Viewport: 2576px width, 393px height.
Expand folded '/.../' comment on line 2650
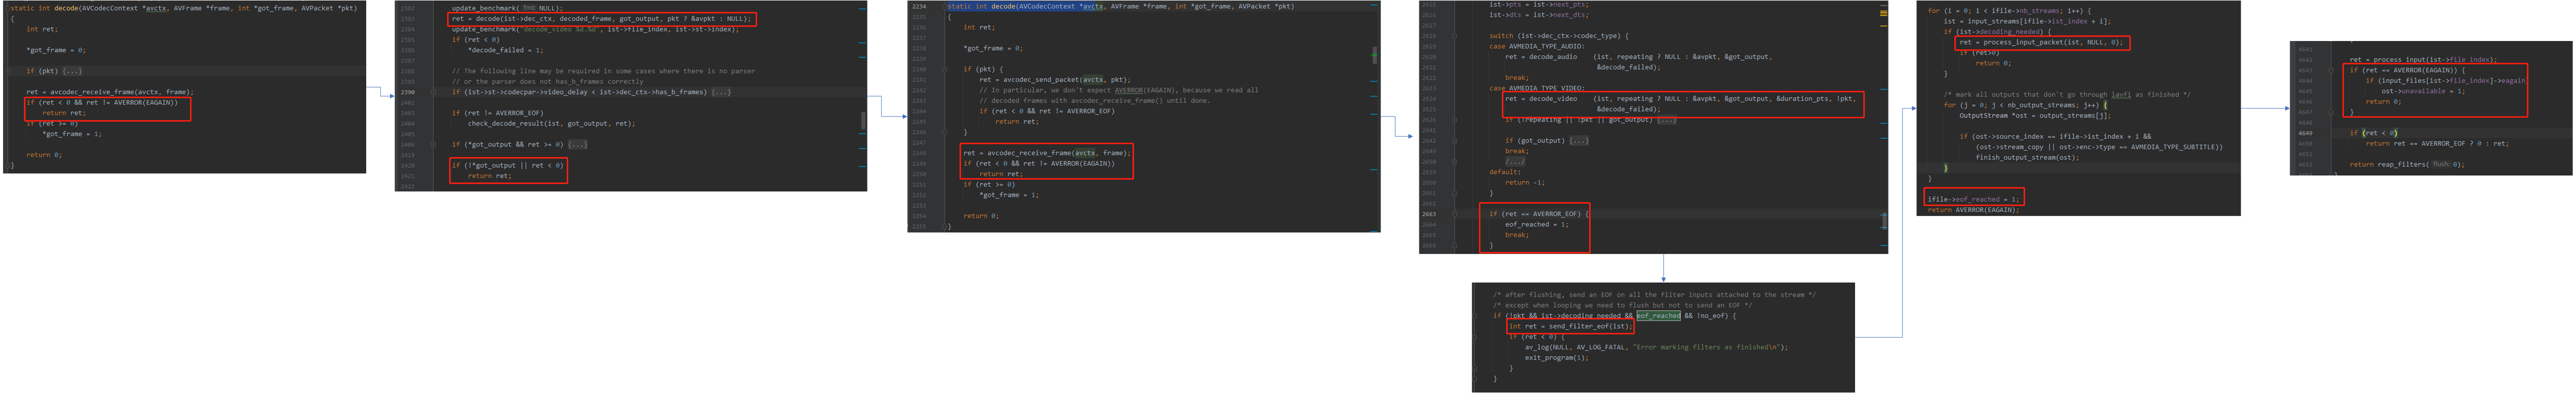click(x=1515, y=162)
